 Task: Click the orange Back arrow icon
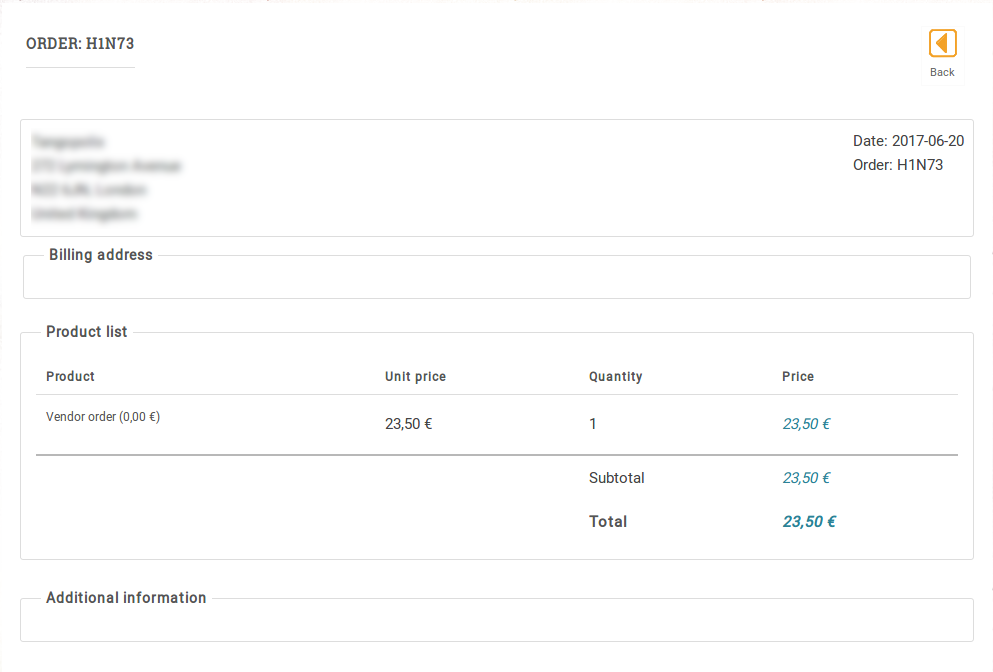(942, 43)
